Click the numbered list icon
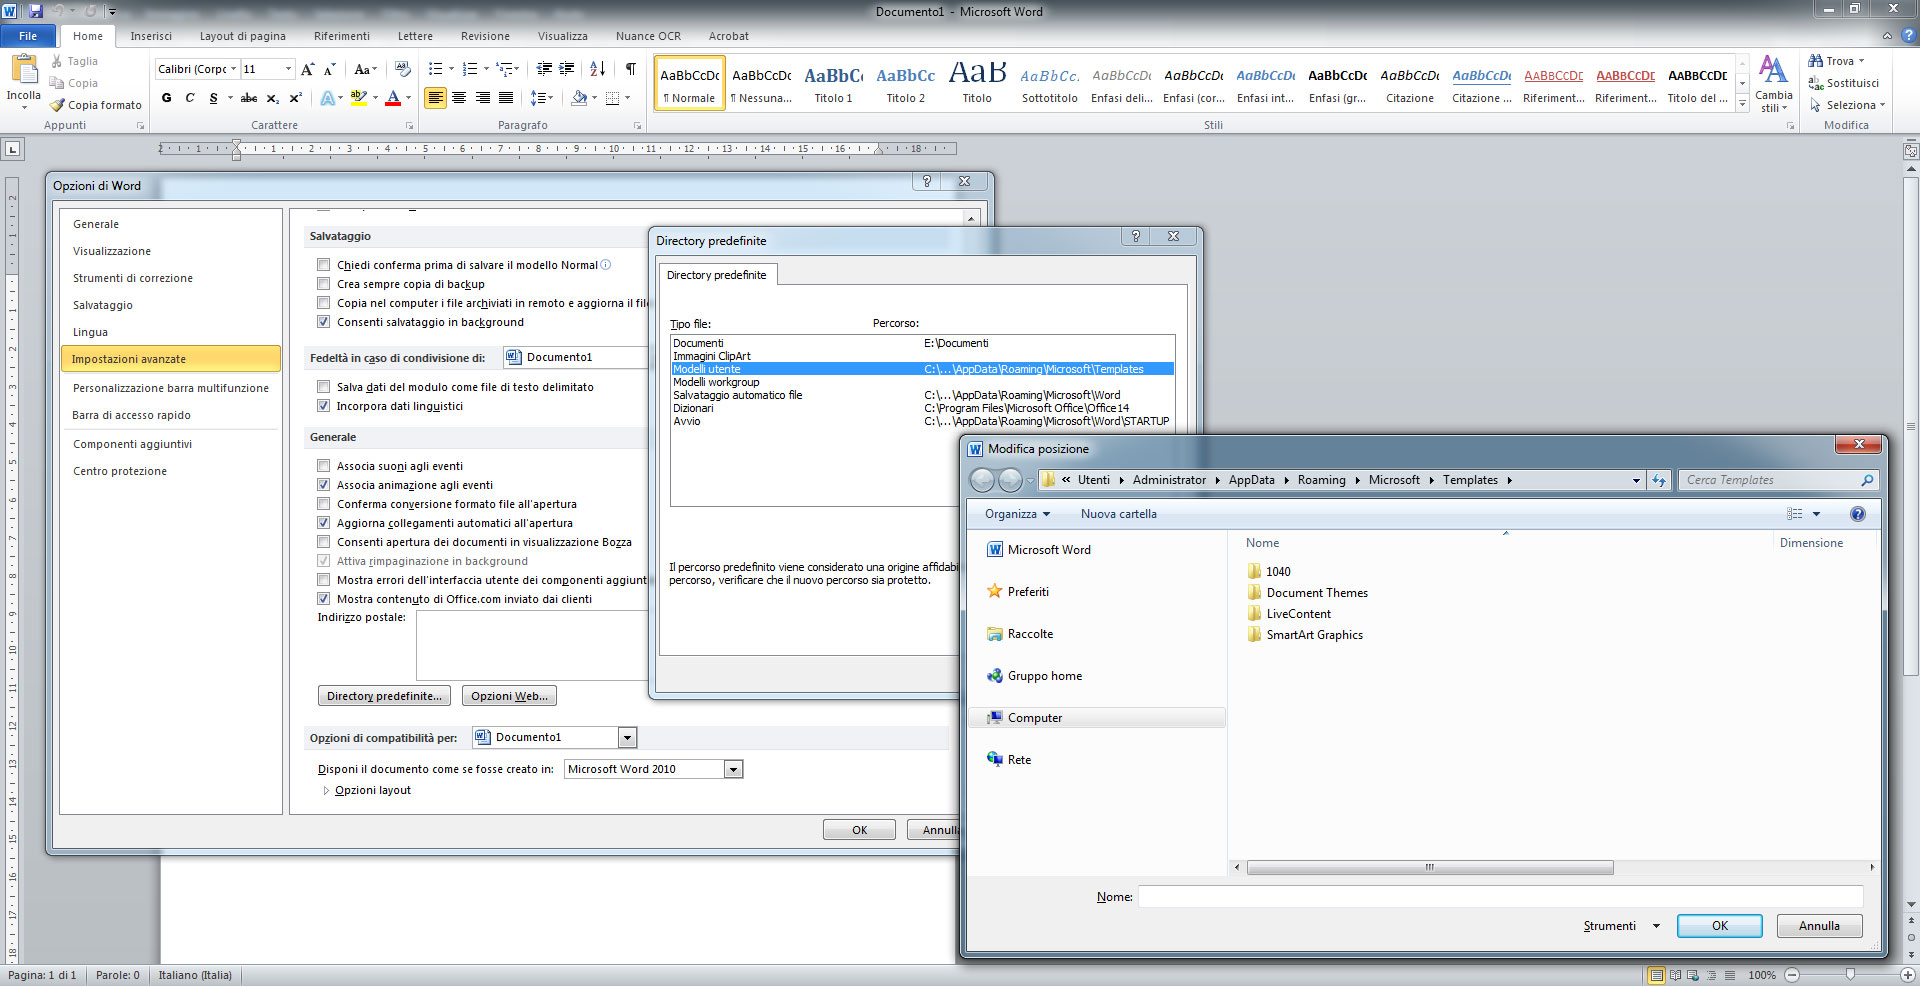Image resolution: width=1920 pixels, height=986 pixels. (x=470, y=69)
